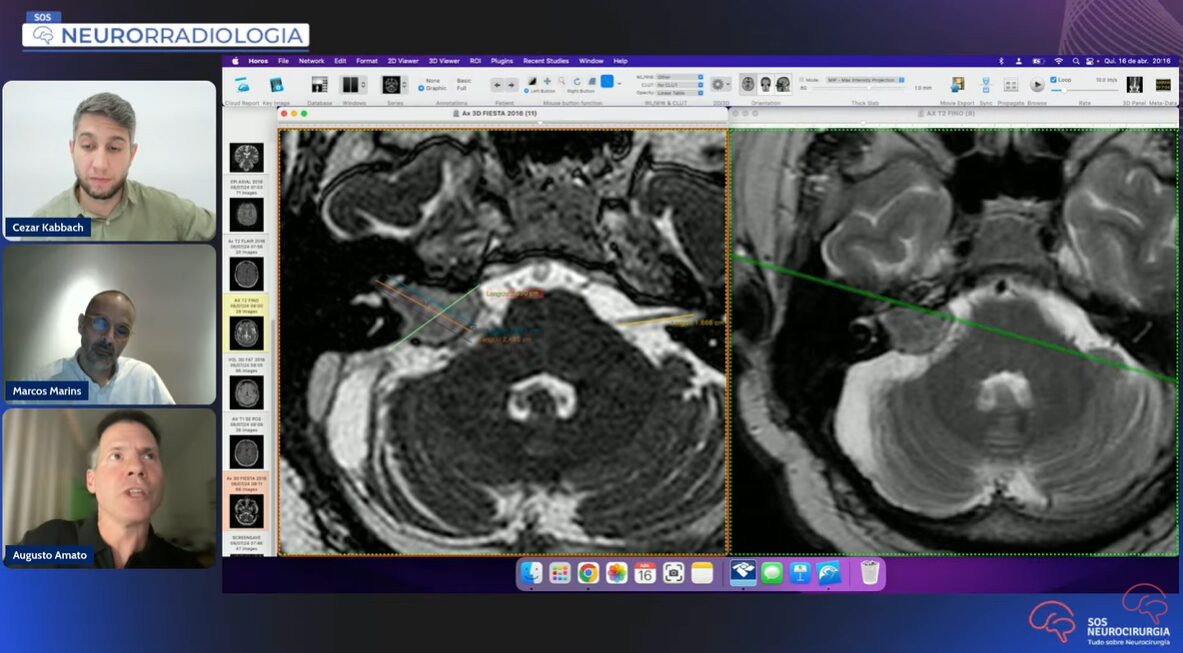Open the 2D Viewer menu
Viewport: 1183px width, 653px height.
(403, 61)
